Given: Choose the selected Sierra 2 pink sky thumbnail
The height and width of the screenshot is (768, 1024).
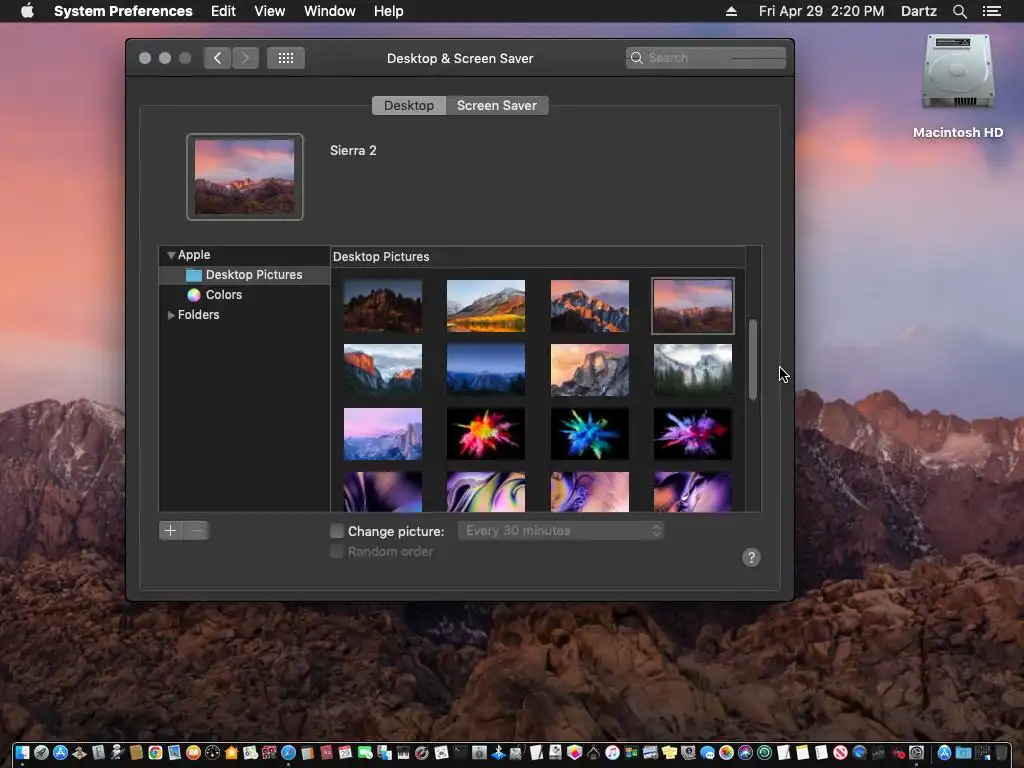Looking at the screenshot, I should 693,306.
